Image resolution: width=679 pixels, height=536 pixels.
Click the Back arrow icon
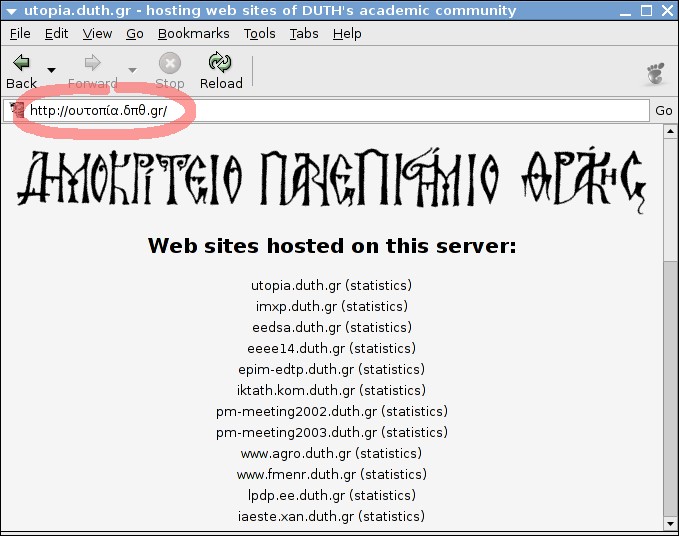pos(21,64)
